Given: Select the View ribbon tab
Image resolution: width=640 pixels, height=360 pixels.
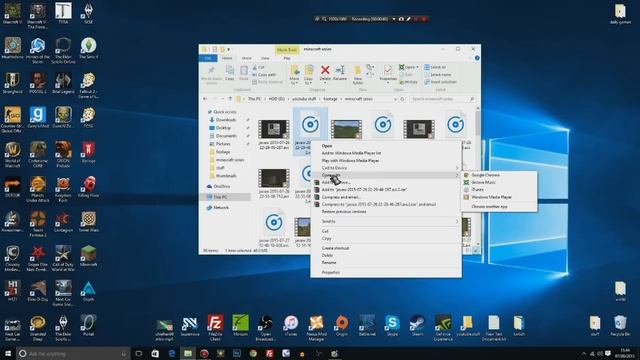Looking at the screenshot, I should pos(265,58).
